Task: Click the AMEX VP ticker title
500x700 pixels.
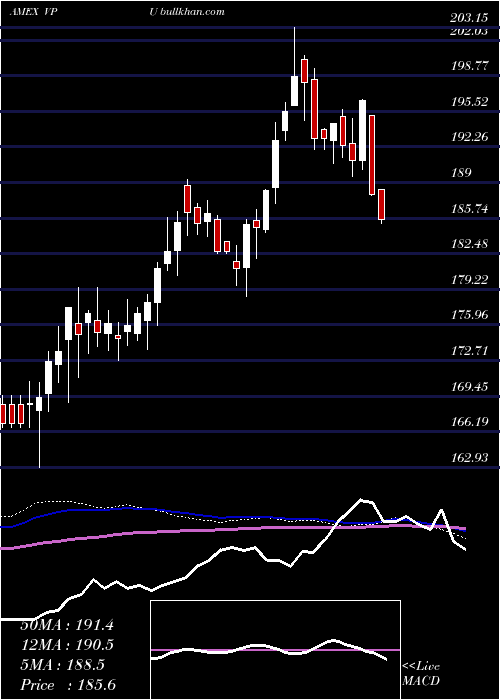Action: 33,12
